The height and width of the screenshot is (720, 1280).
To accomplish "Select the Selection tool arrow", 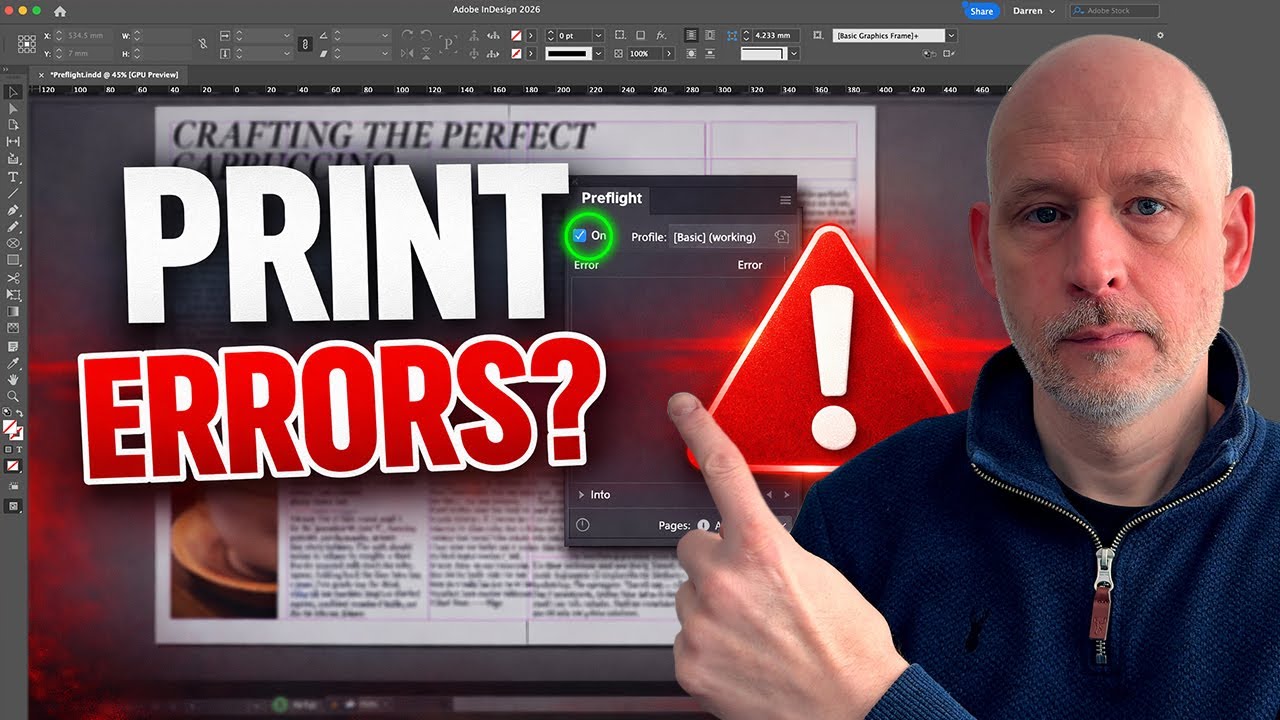I will [13, 91].
